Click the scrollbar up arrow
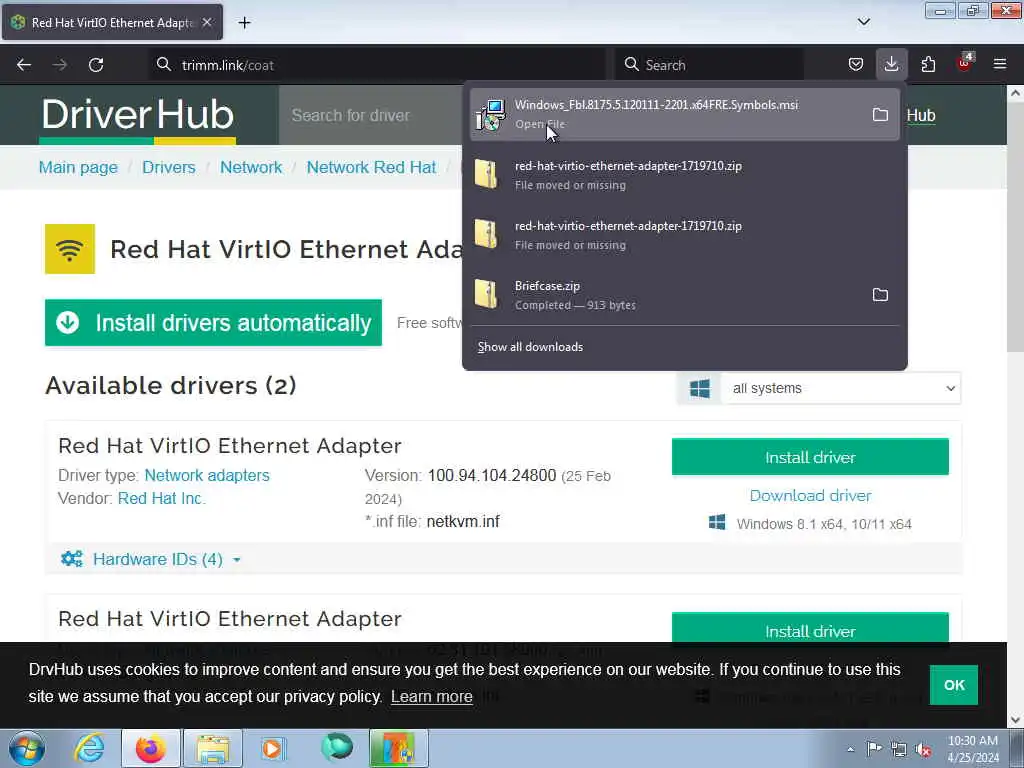Viewport: 1024px width, 768px height. 1016,93
